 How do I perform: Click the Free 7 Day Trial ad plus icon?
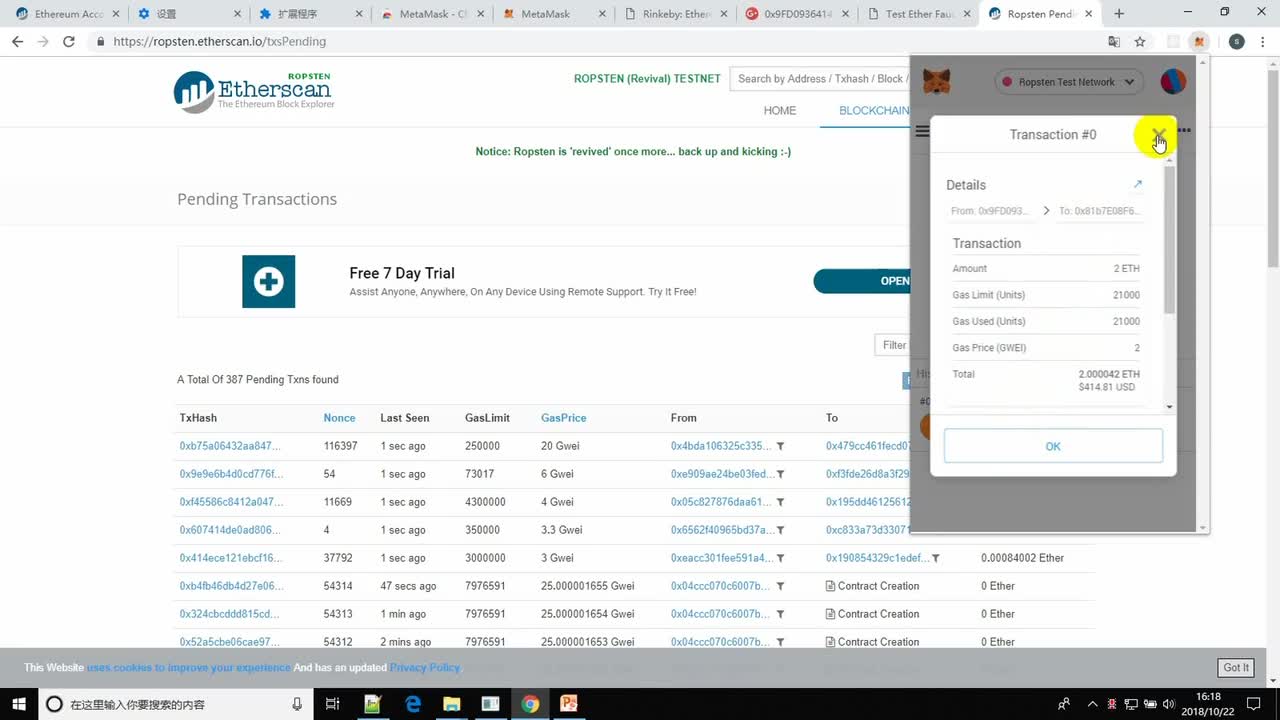268,281
